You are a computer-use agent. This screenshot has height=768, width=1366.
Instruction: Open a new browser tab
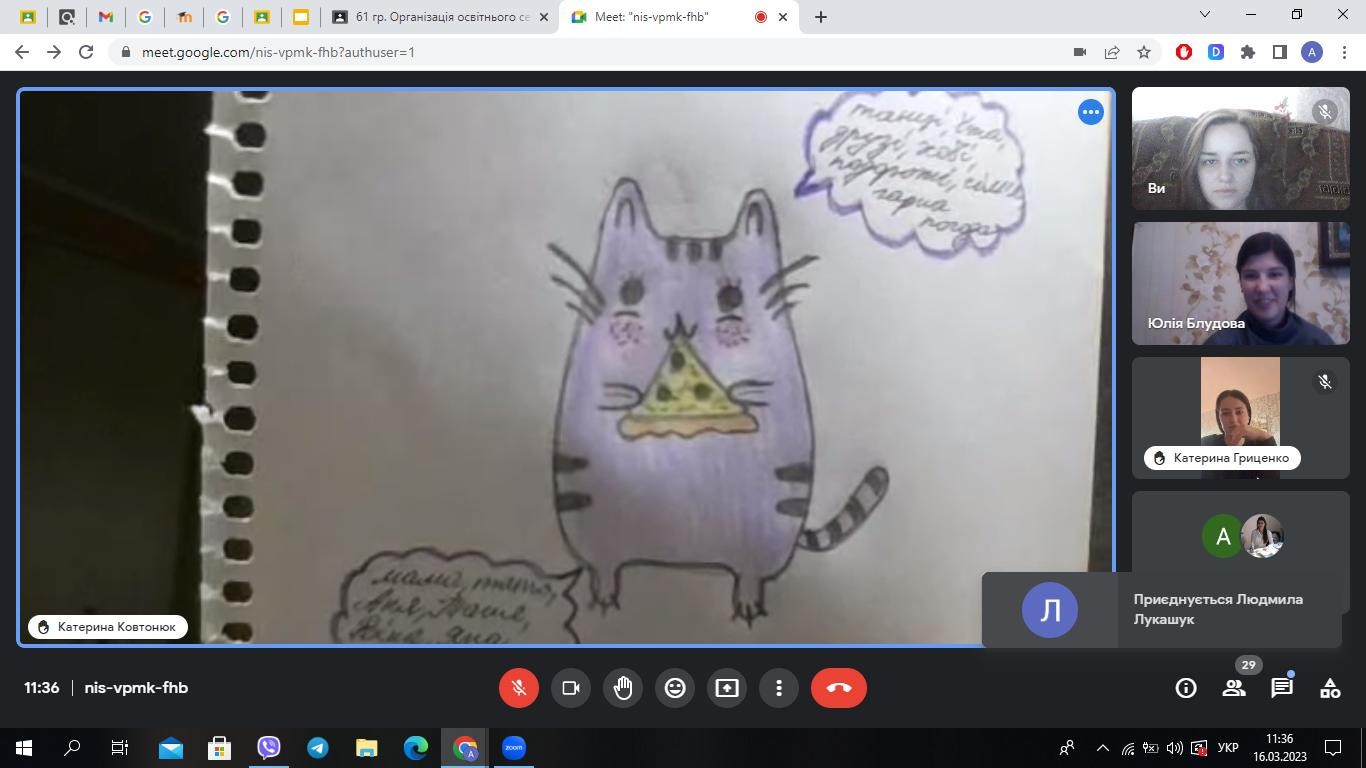click(x=821, y=17)
